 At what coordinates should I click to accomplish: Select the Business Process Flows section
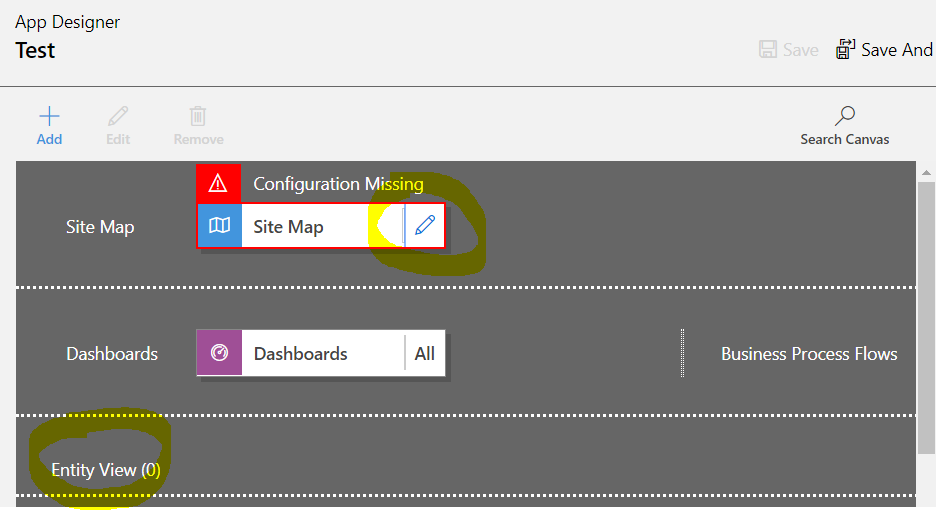click(x=809, y=354)
